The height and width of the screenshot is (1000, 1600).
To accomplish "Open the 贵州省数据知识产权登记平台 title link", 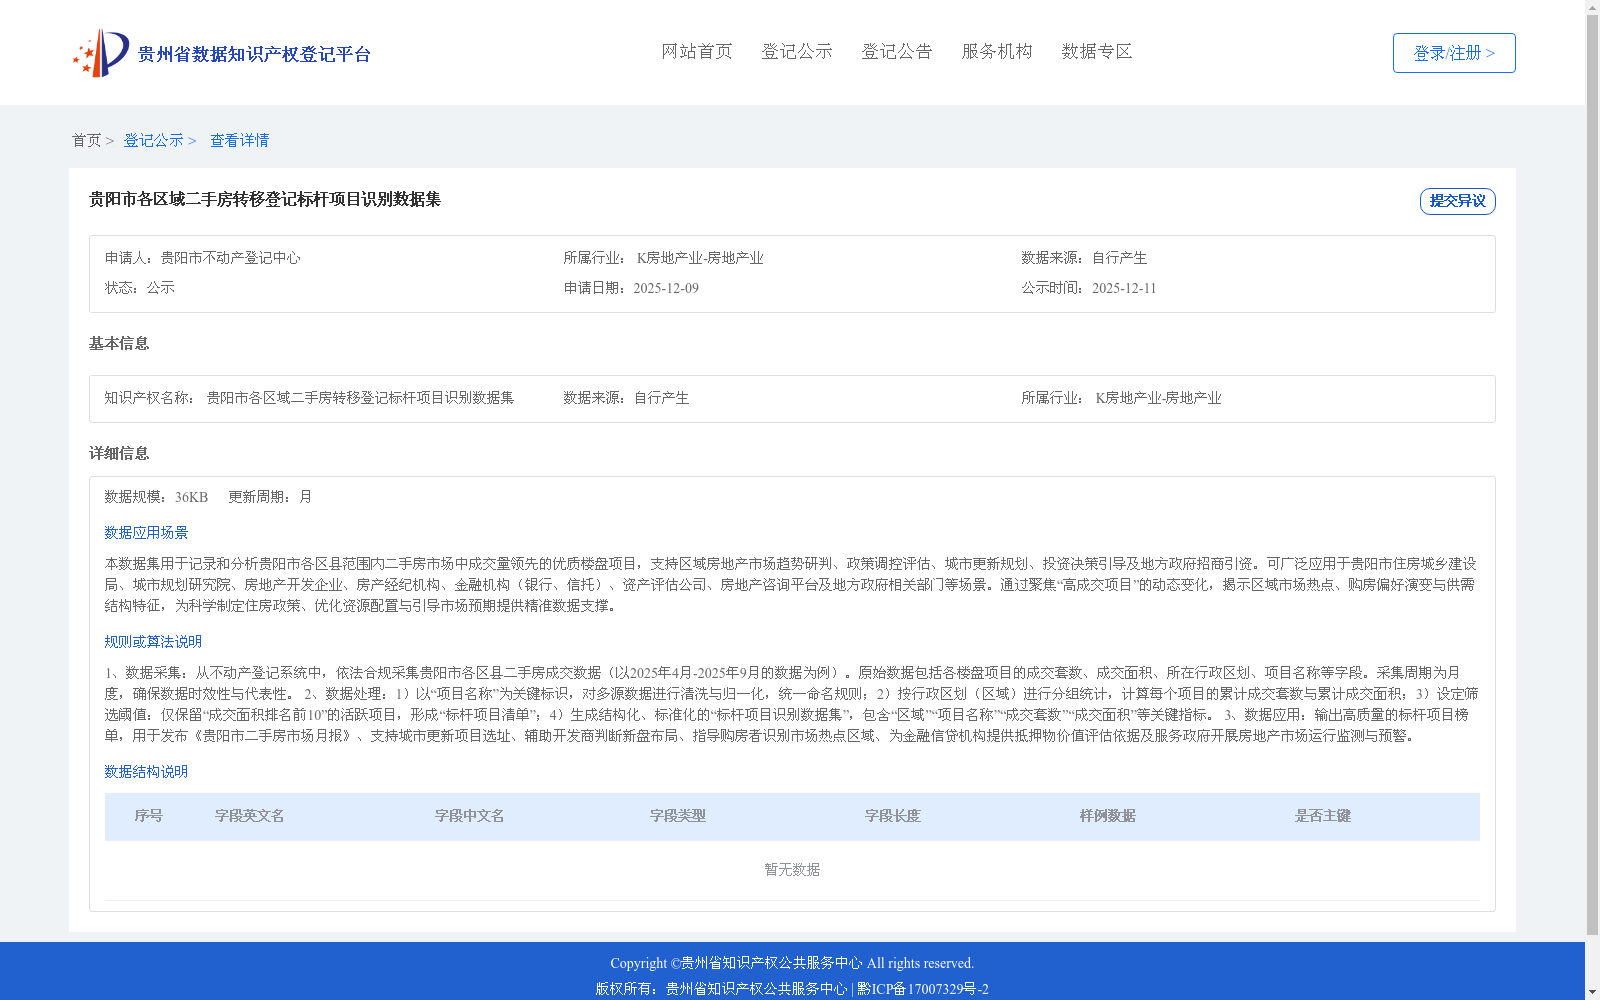I will [254, 54].
